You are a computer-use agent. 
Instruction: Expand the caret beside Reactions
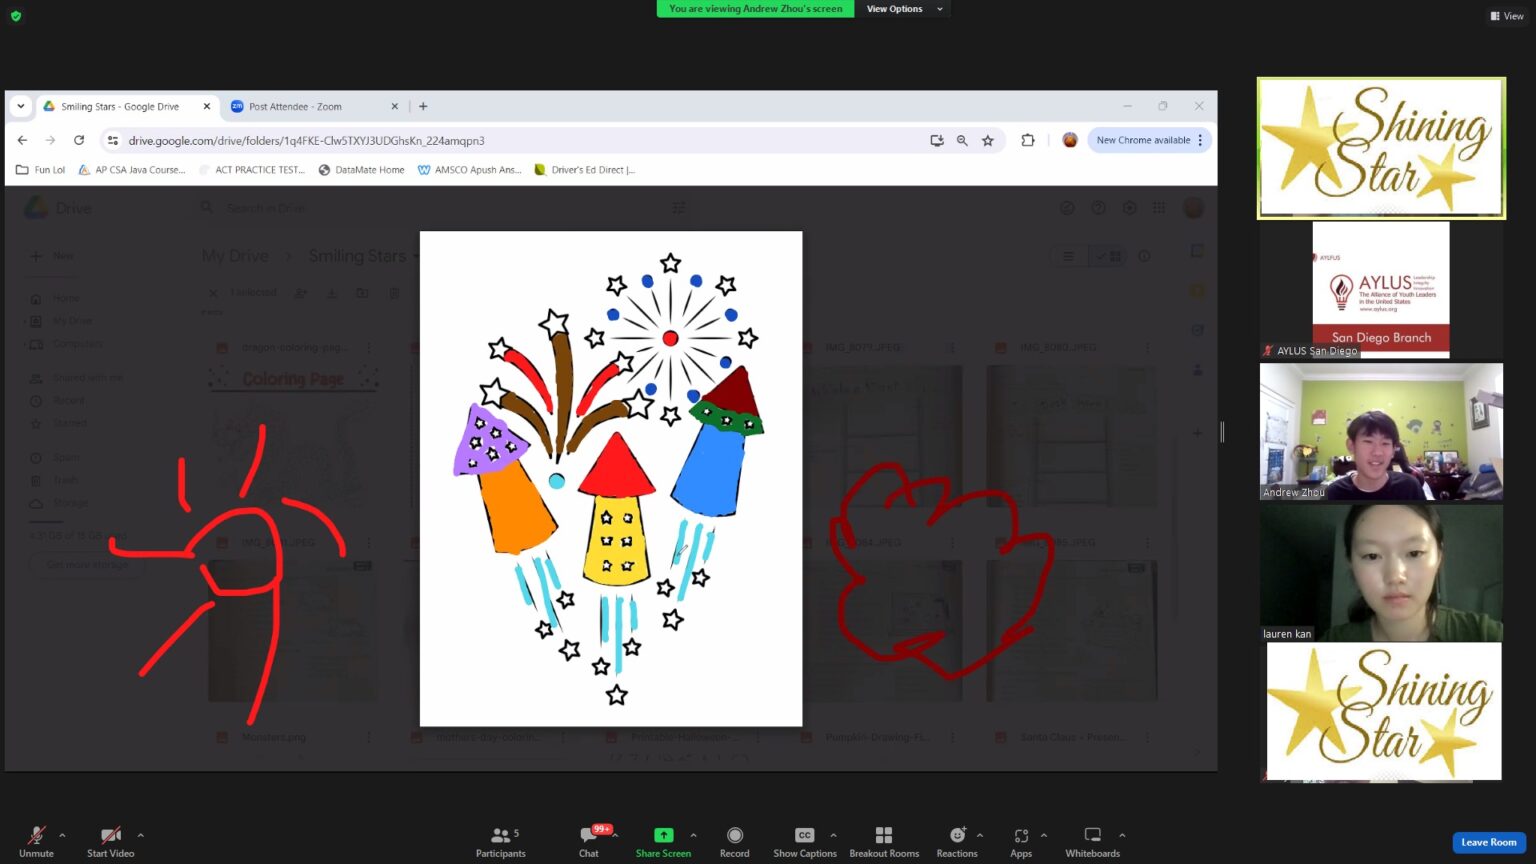tap(979, 835)
